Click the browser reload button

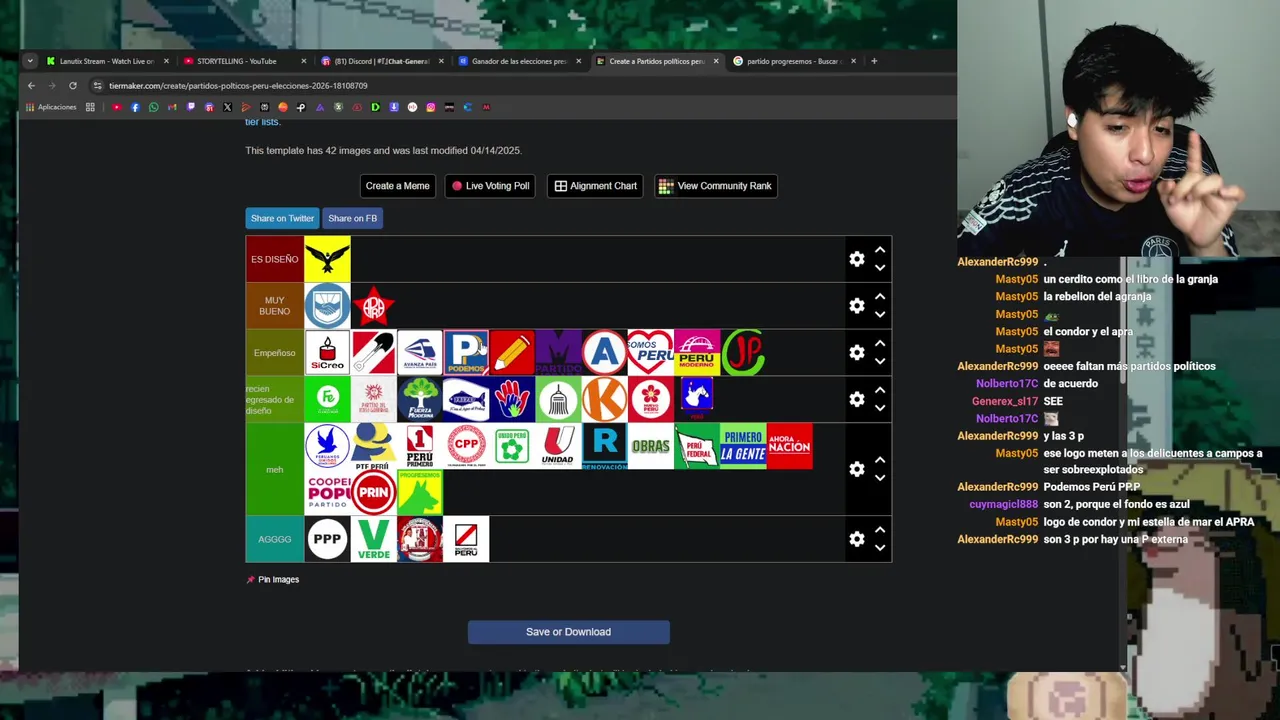(73, 86)
